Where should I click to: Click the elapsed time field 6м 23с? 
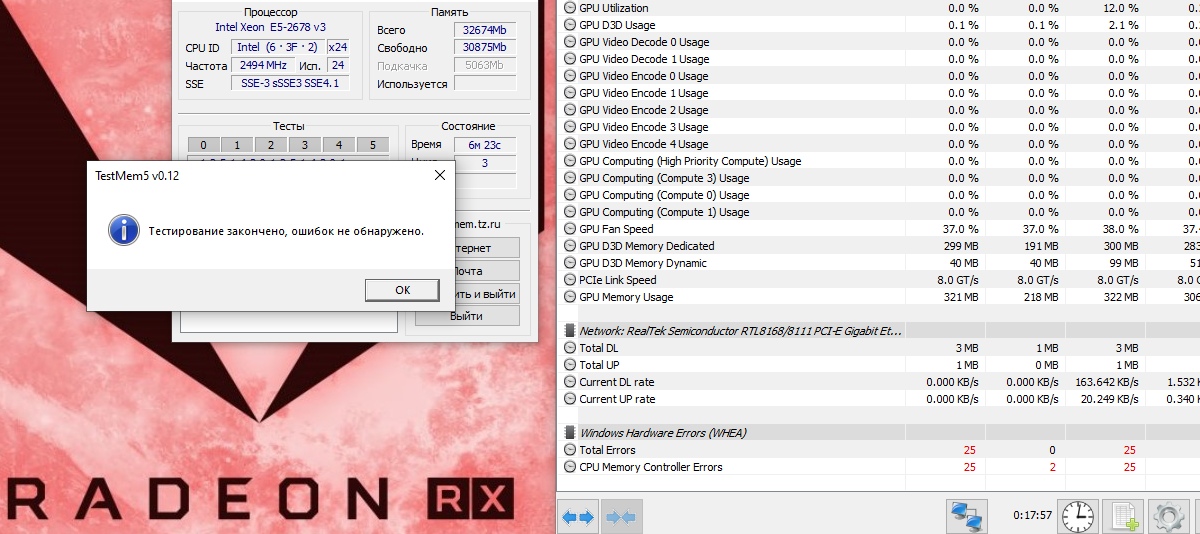click(x=484, y=145)
